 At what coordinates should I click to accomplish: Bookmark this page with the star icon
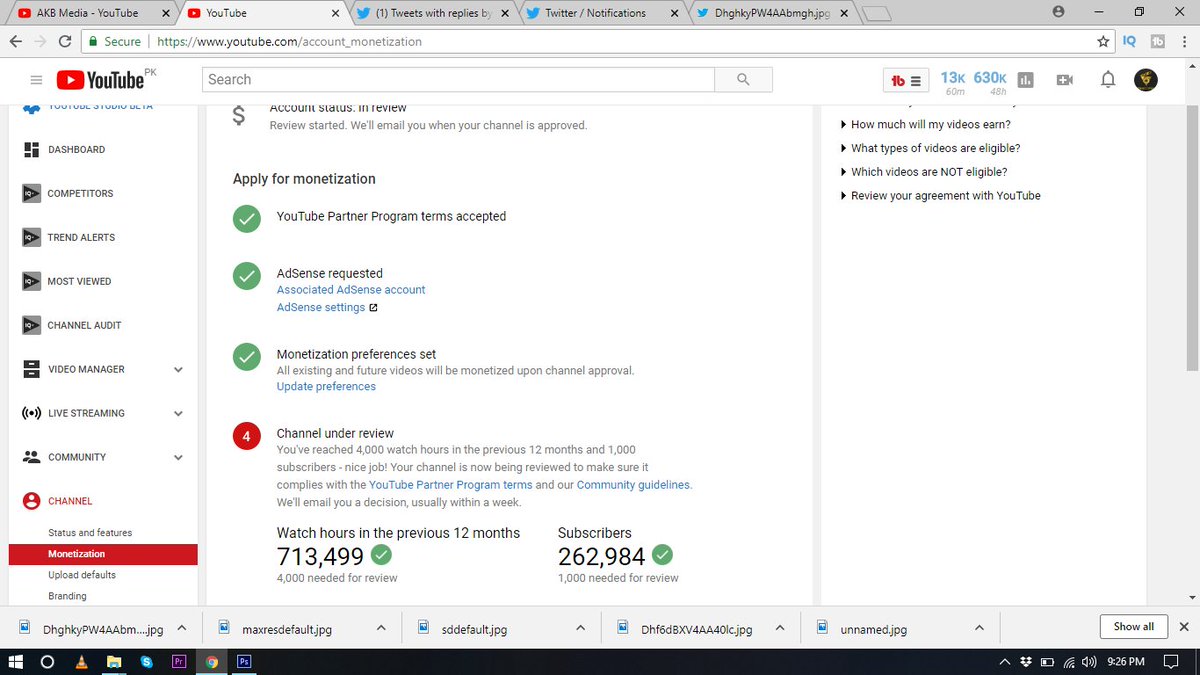1103,41
